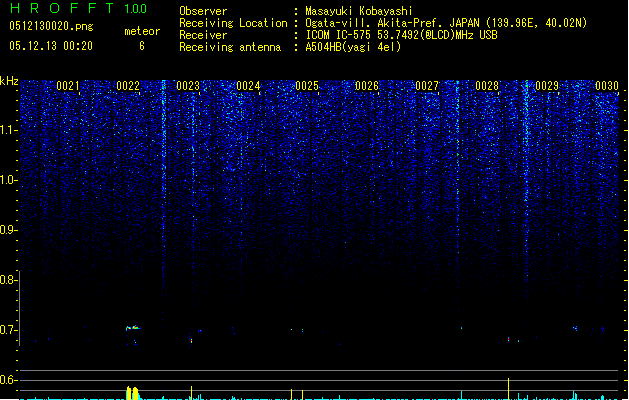The image size is (629, 400).
Task: Click the meteor count value 6
Action: tap(142, 46)
